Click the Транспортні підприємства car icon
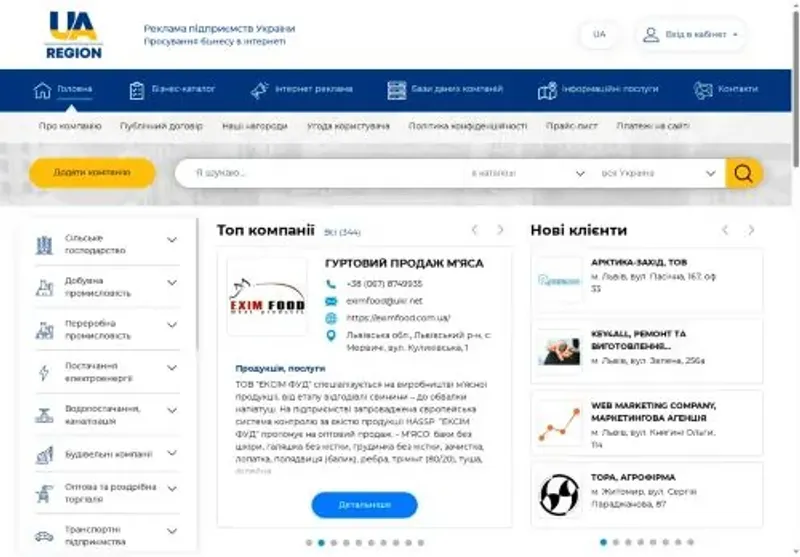Screen dimensions: 800x557 (x=44, y=536)
